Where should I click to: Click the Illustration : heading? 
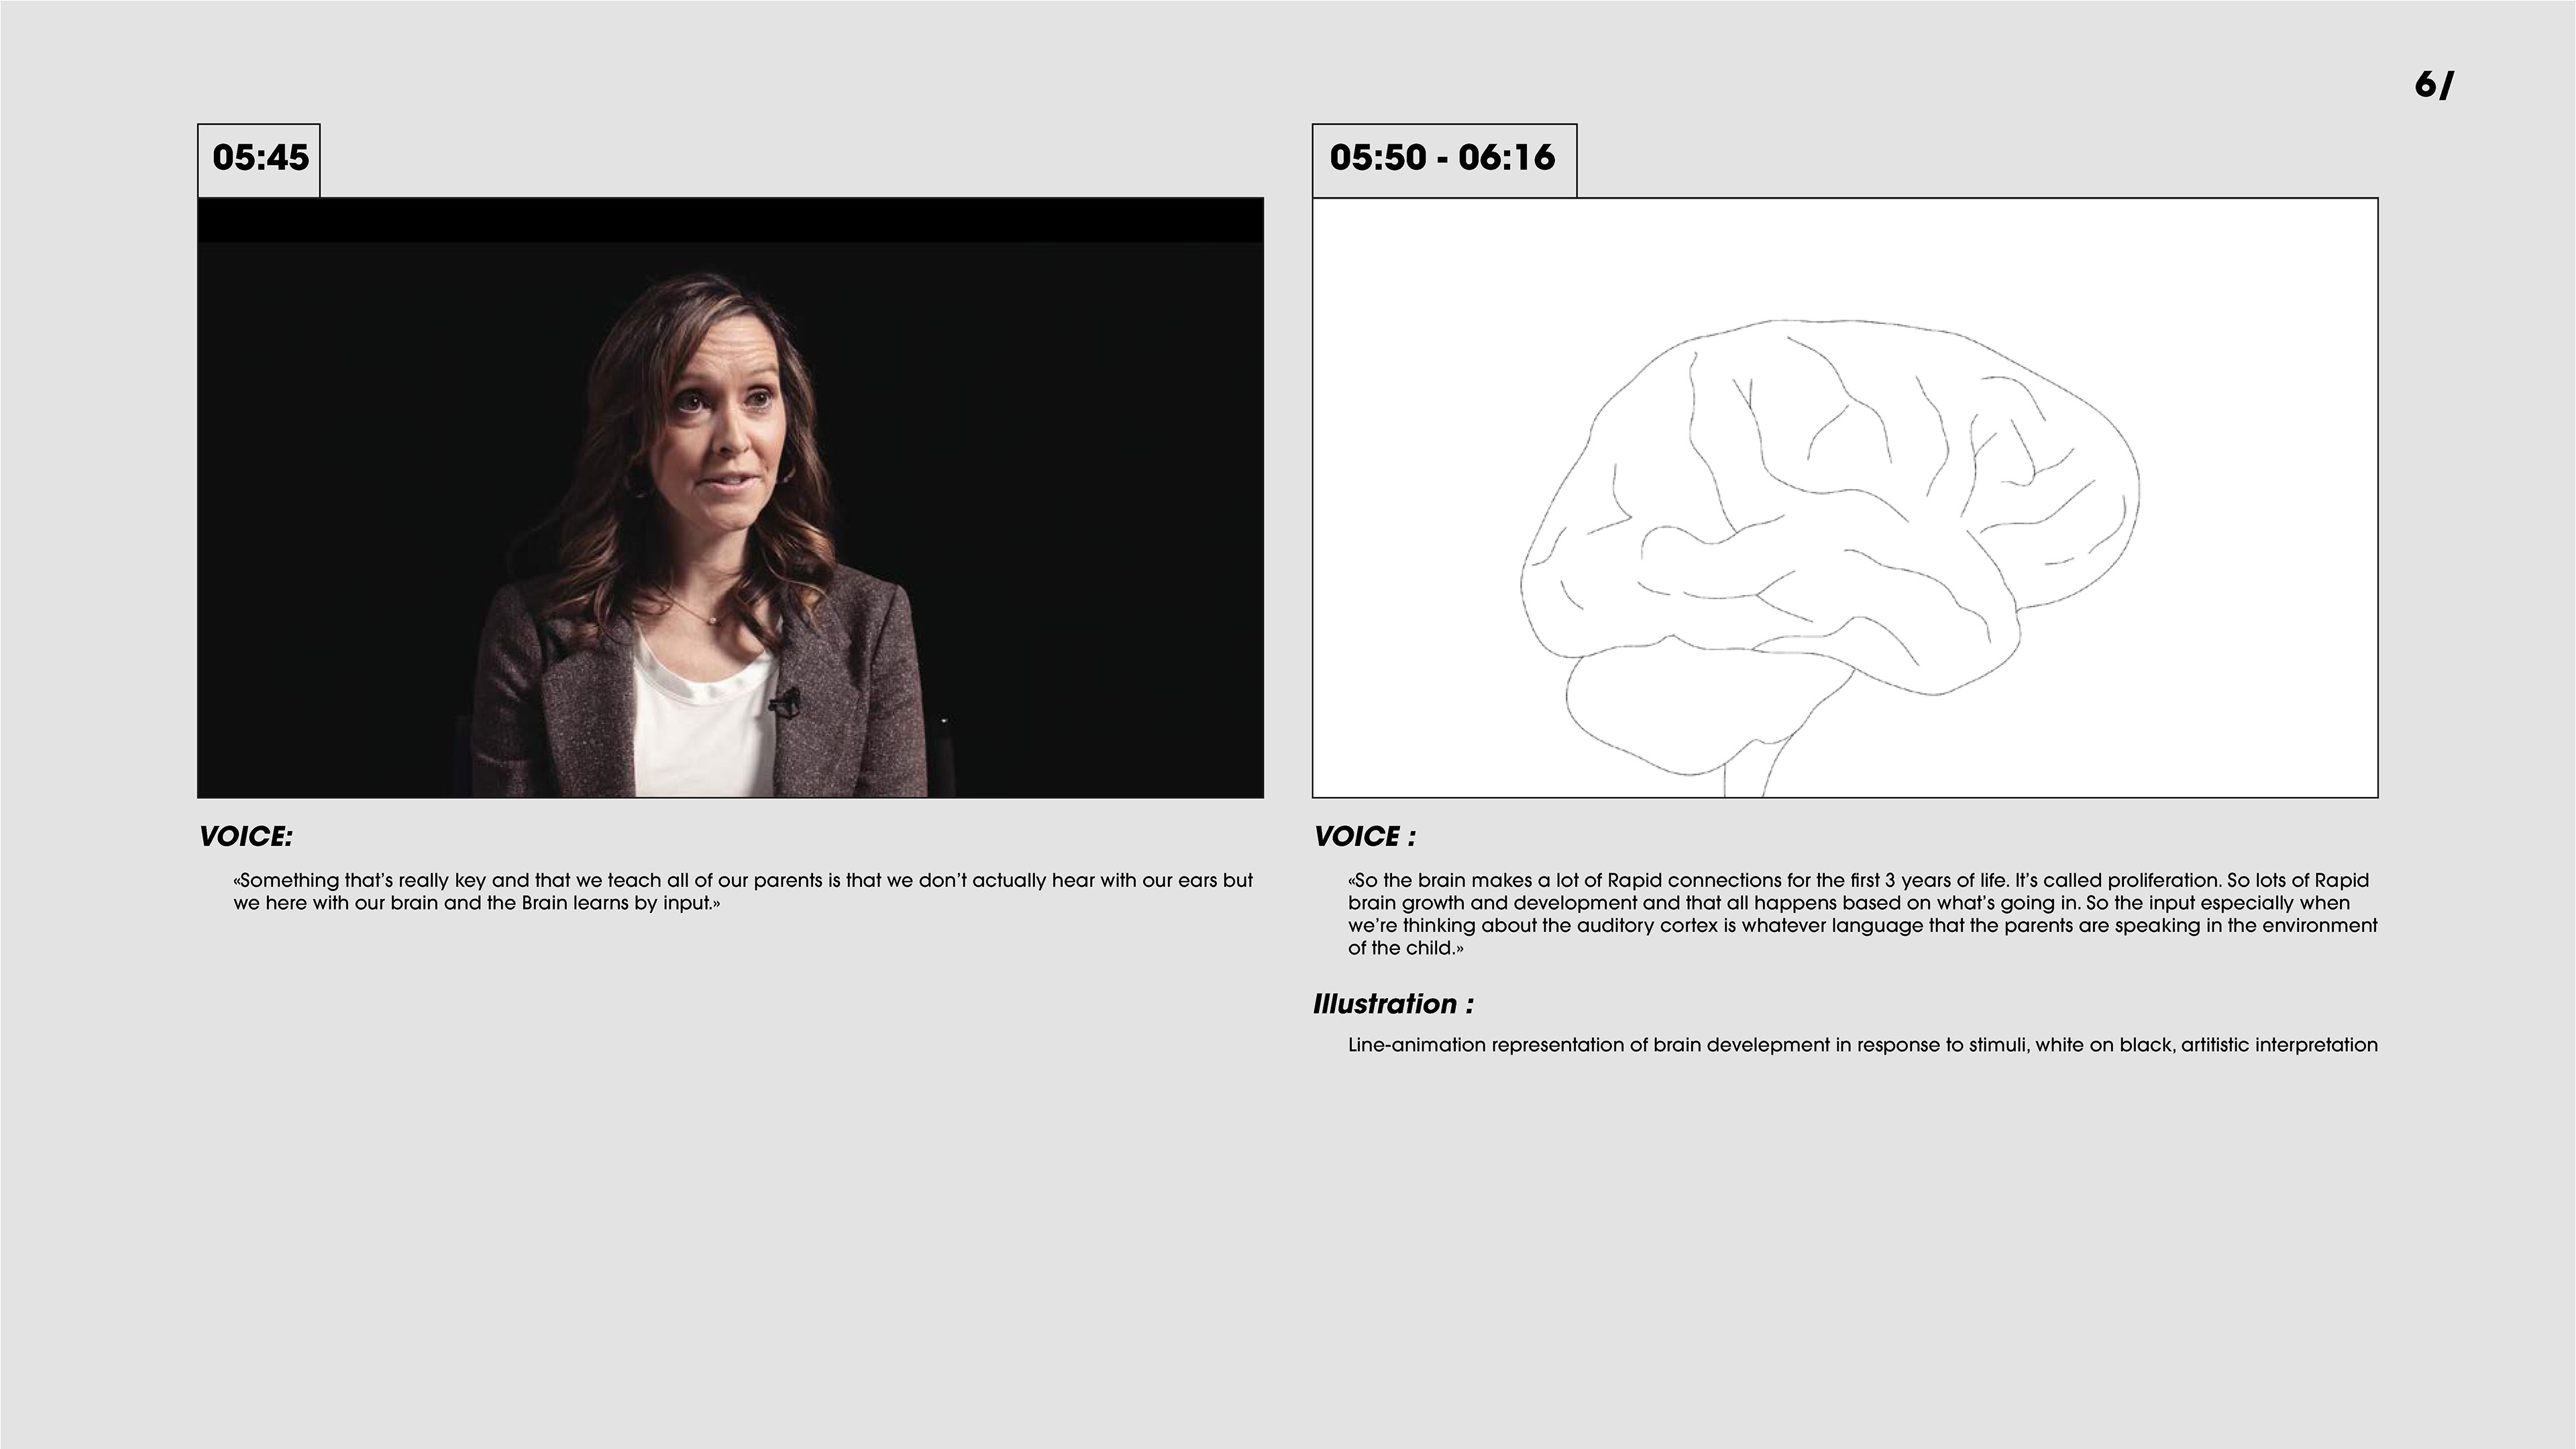1392,1004
